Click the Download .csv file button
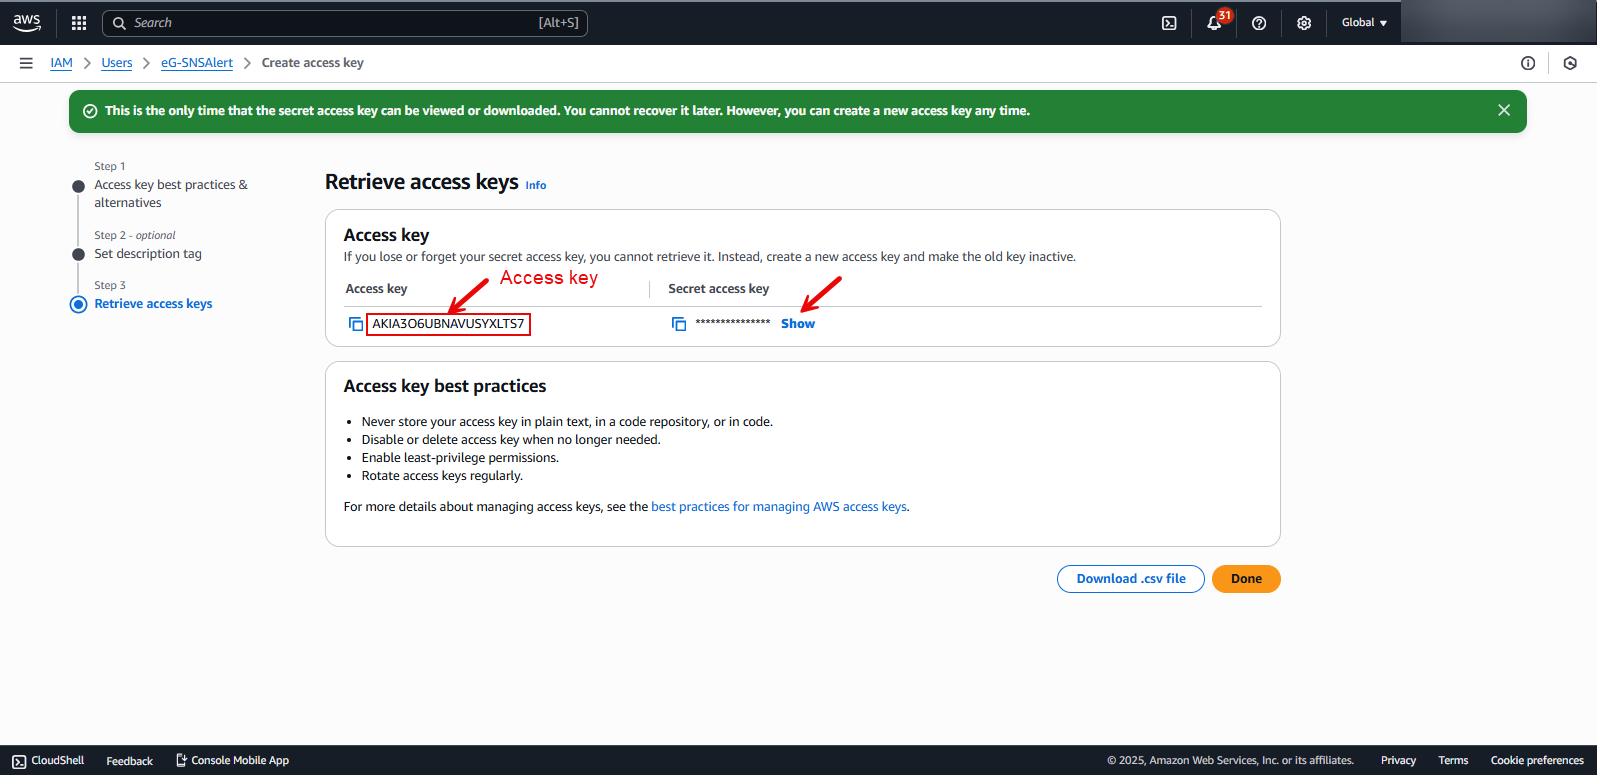This screenshot has height=775, width=1597. coord(1130,579)
